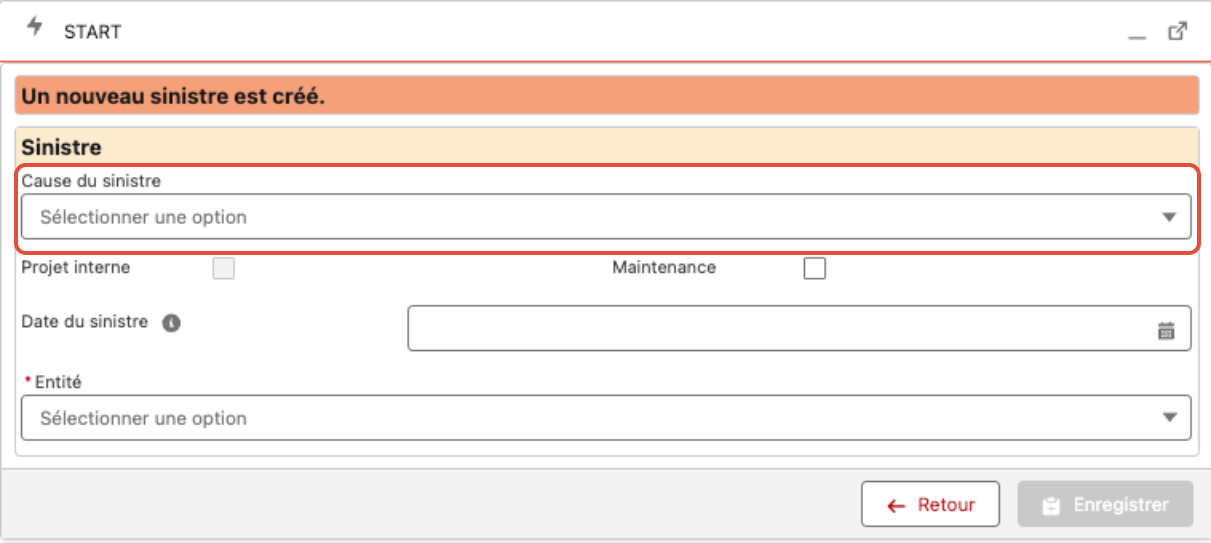The image size is (1211, 543).
Task: Click the clipboard icon on Enregistrer
Action: click(1051, 506)
